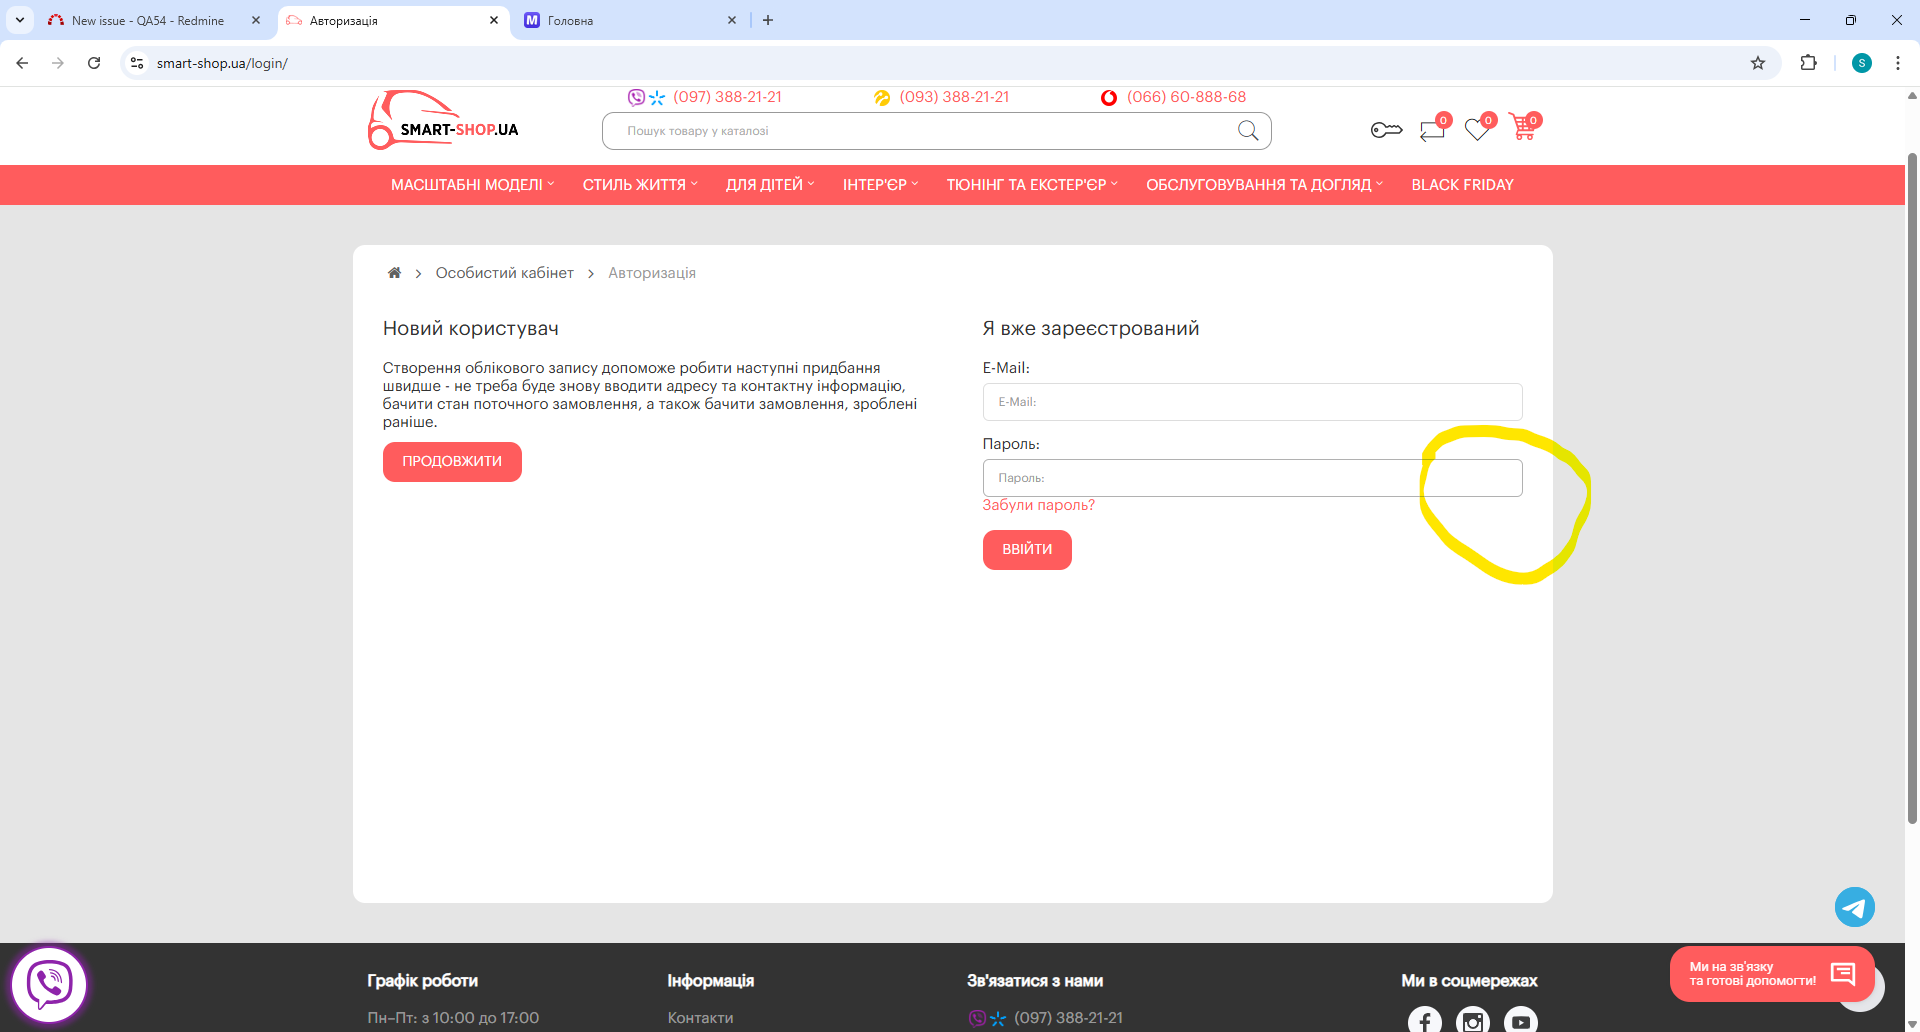The height and width of the screenshot is (1032, 1920).
Task: Expand the МАСШТАБНІ МОДЕЛІ menu
Action: (x=472, y=185)
